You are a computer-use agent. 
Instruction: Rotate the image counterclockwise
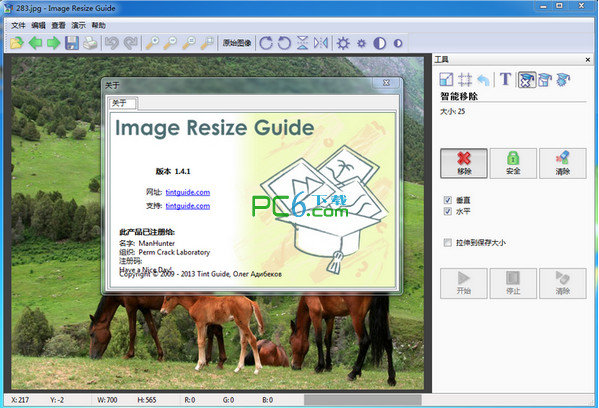284,43
